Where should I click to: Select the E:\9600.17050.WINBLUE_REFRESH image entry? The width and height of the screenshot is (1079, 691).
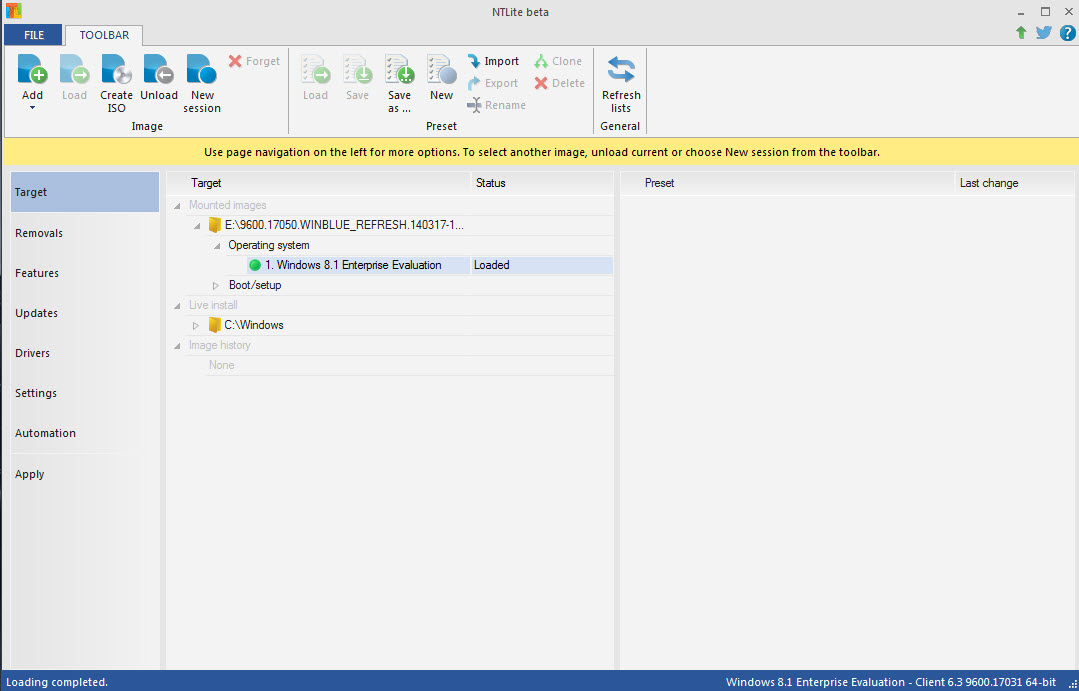click(344, 225)
